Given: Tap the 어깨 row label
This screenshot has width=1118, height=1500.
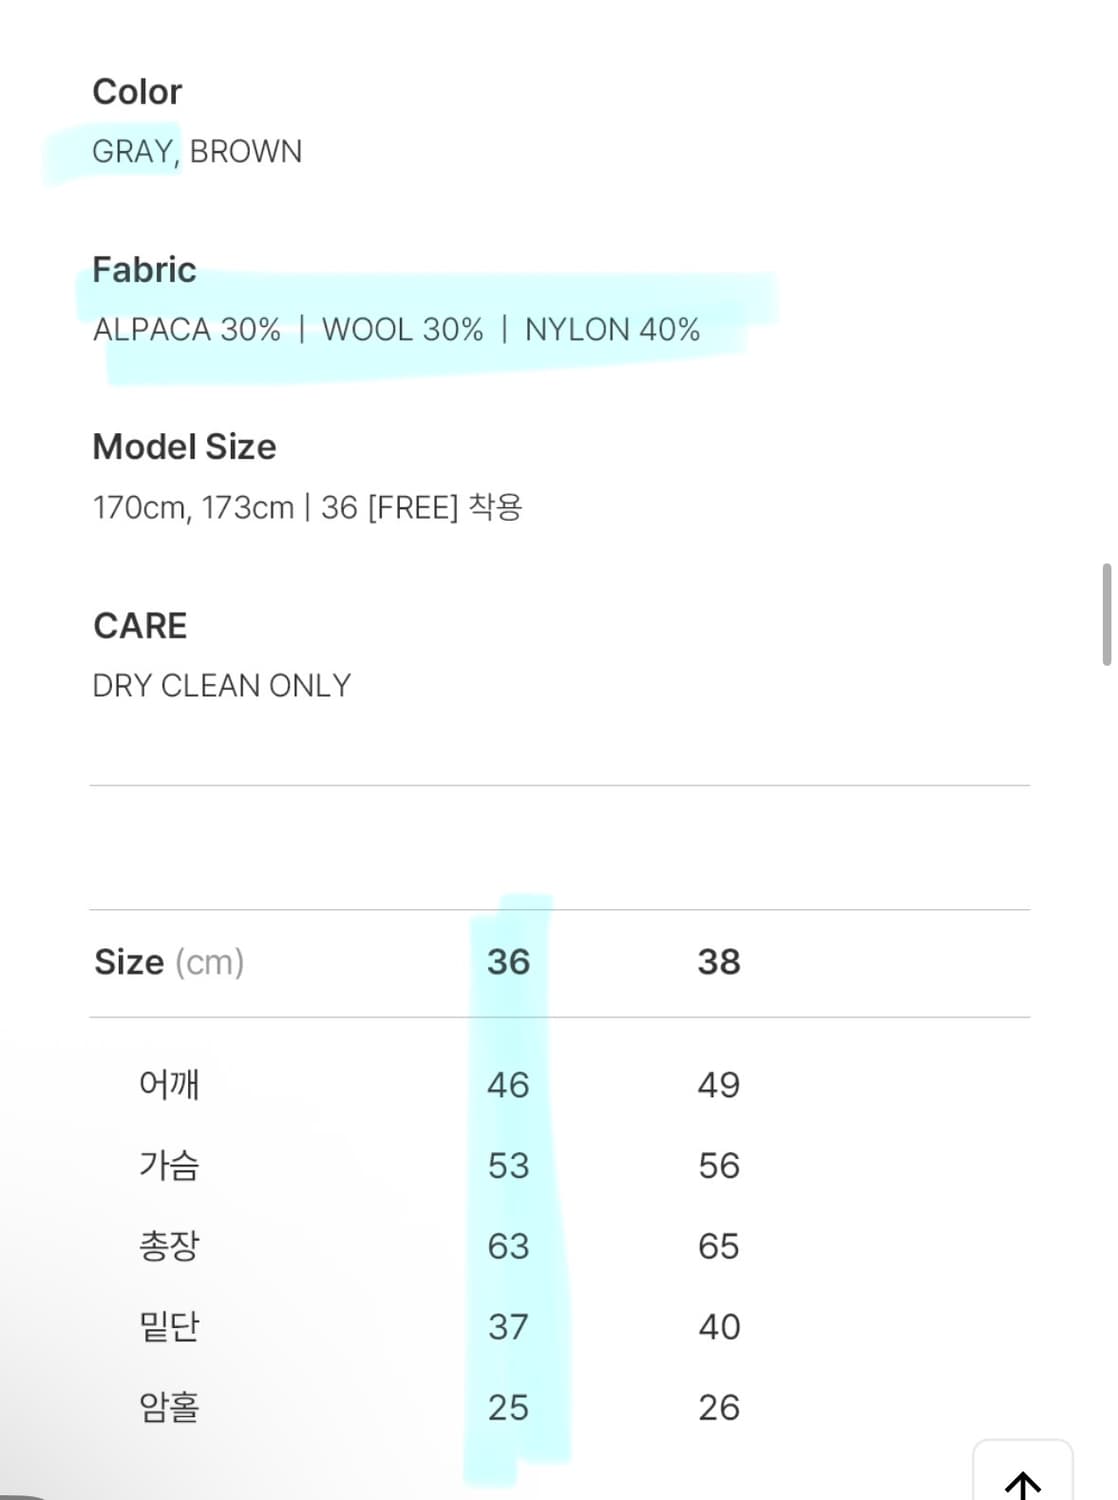Looking at the screenshot, I should pyautogui.click(x=169, y=1084).
